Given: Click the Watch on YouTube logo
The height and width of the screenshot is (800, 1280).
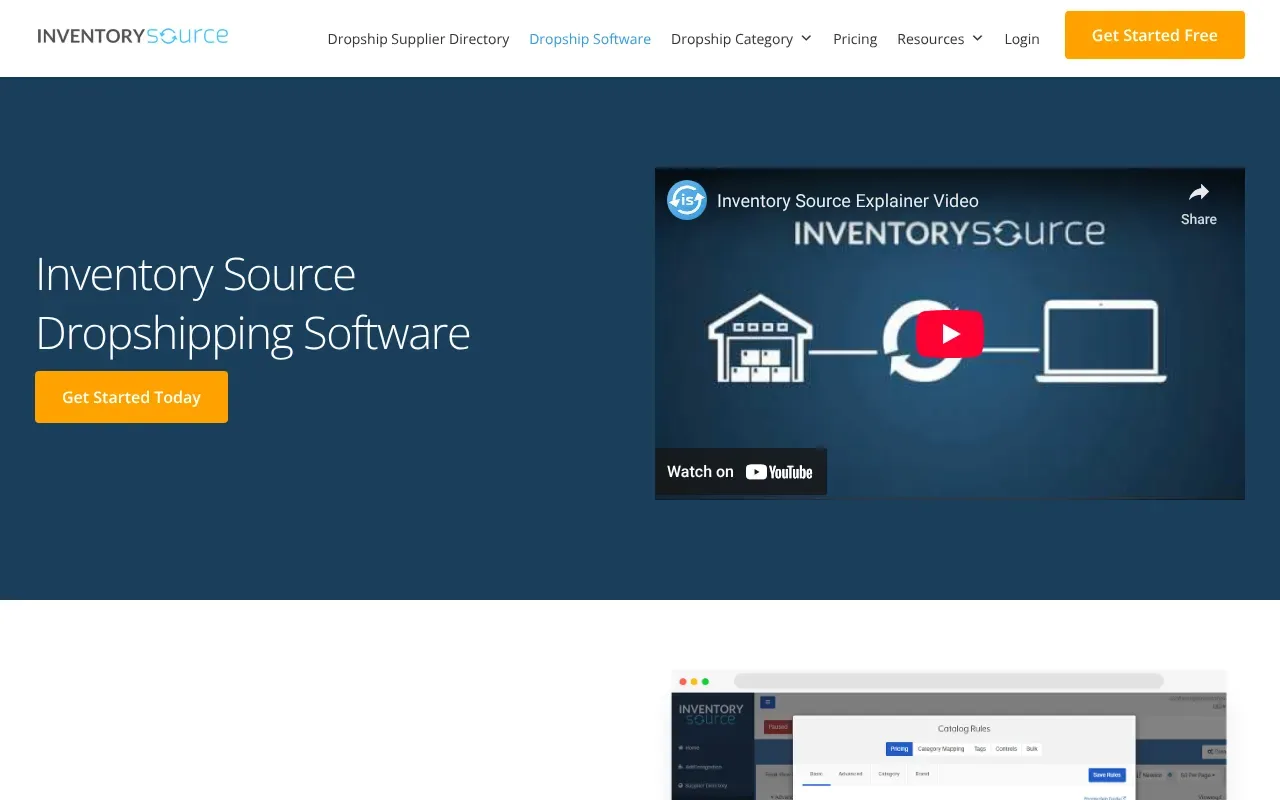Looking at the screenshot, I should tap(779, 471).
